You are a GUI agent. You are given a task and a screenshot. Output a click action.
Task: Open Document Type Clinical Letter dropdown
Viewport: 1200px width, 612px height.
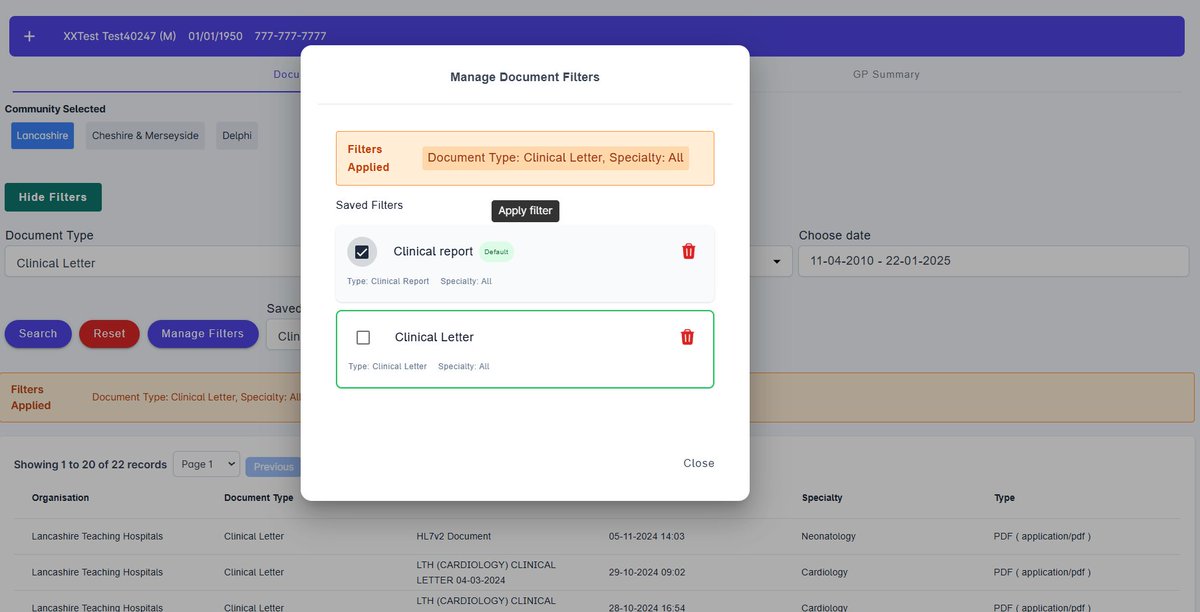tap(153, 262)
